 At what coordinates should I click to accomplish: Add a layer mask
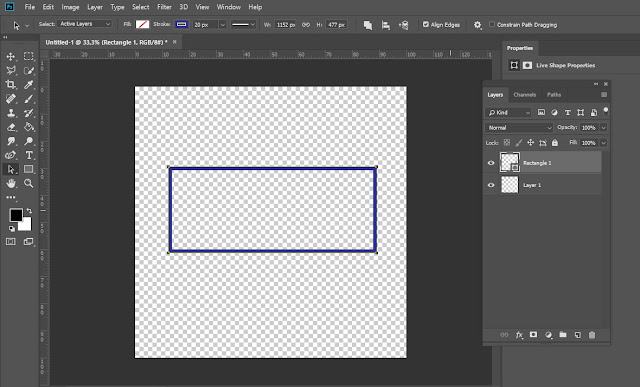(x=533, y=335)
